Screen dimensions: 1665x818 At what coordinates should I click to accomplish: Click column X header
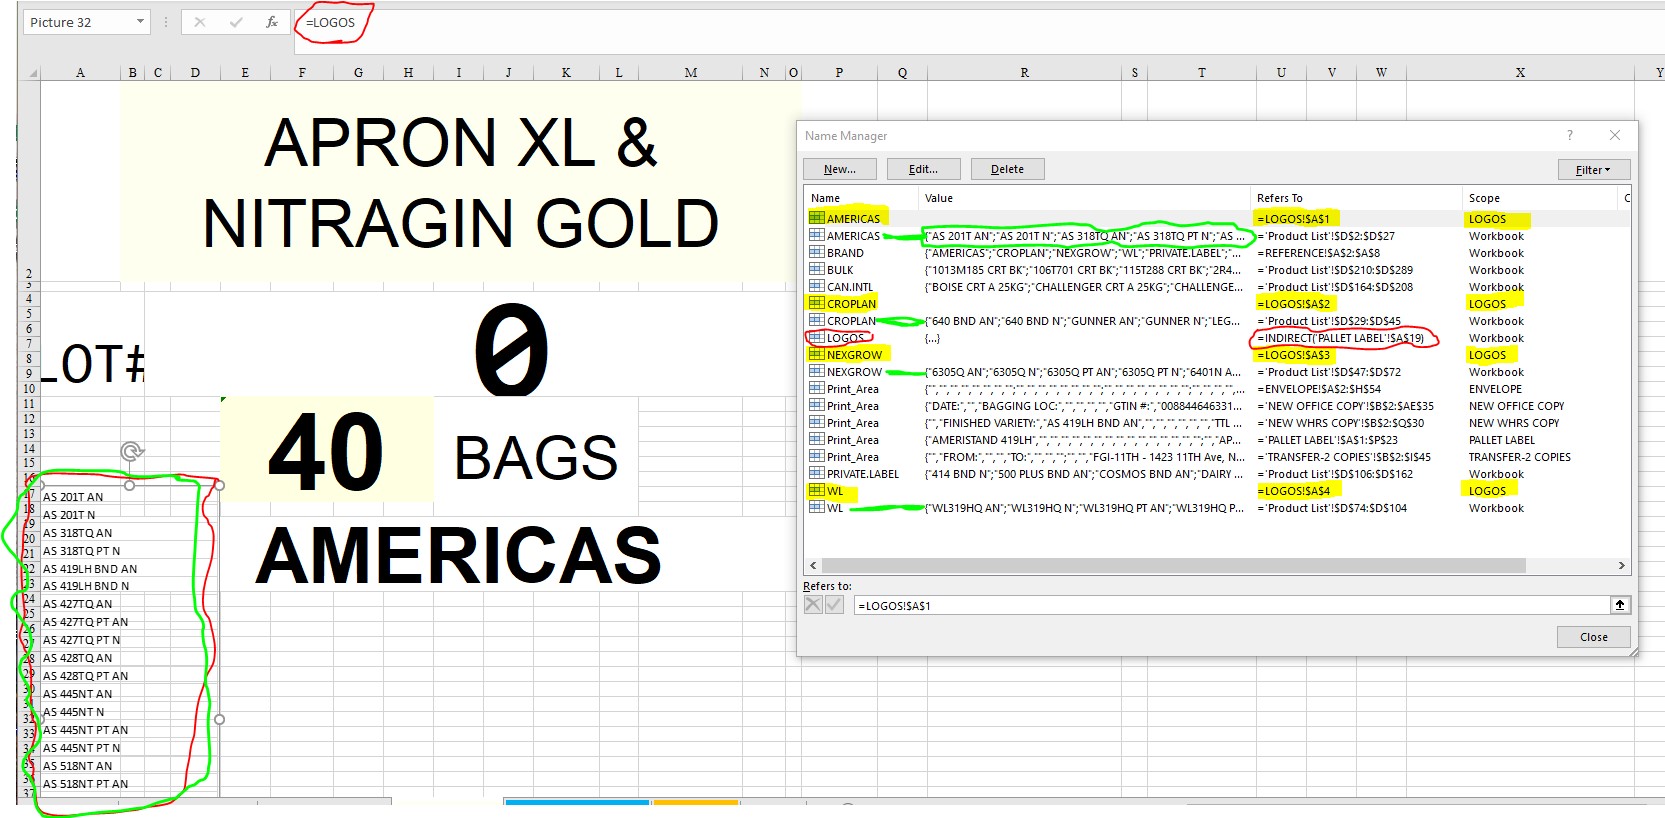pos(1520,73)
